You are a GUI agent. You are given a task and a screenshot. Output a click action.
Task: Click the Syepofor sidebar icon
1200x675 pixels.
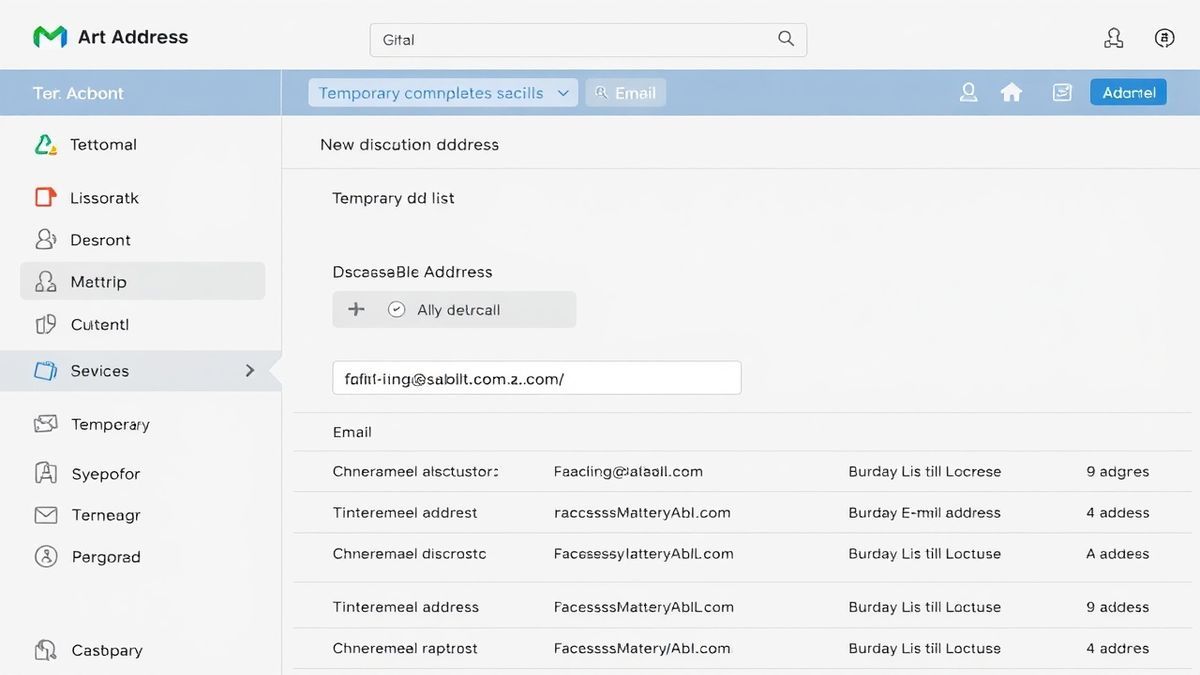pyautogui.click(x=46, y=473)
